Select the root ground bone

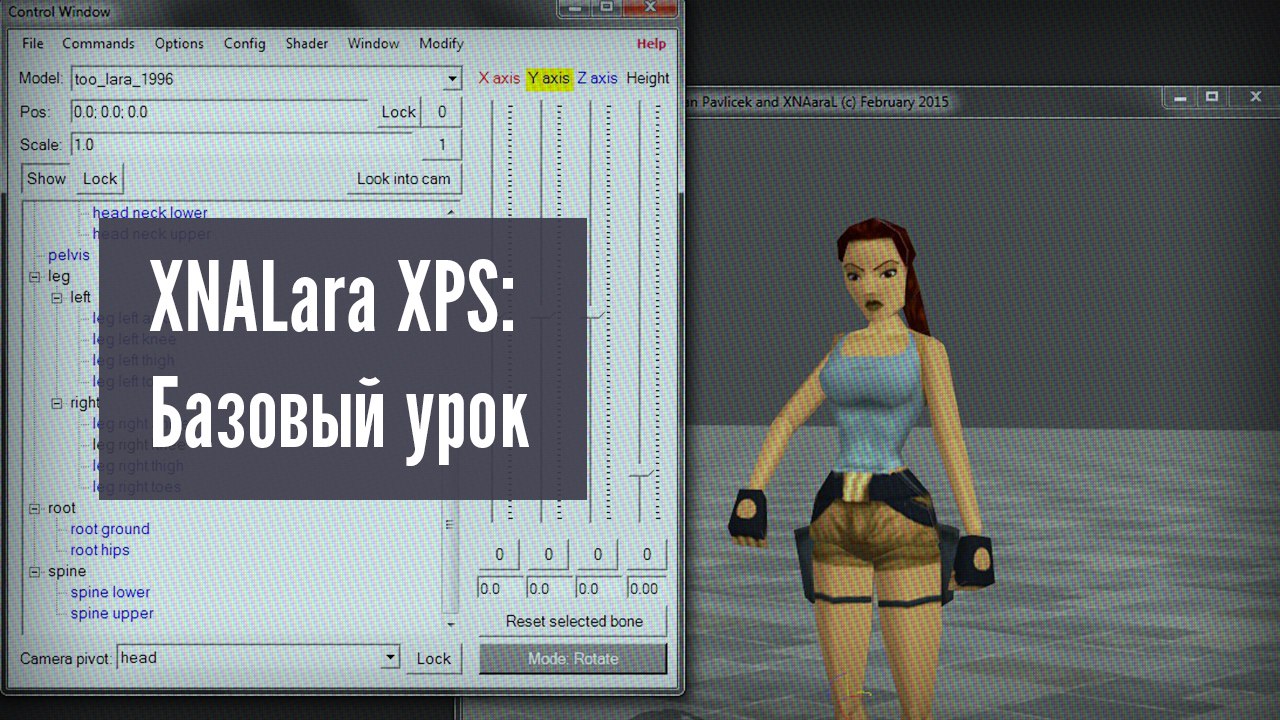tap(110, 529)
